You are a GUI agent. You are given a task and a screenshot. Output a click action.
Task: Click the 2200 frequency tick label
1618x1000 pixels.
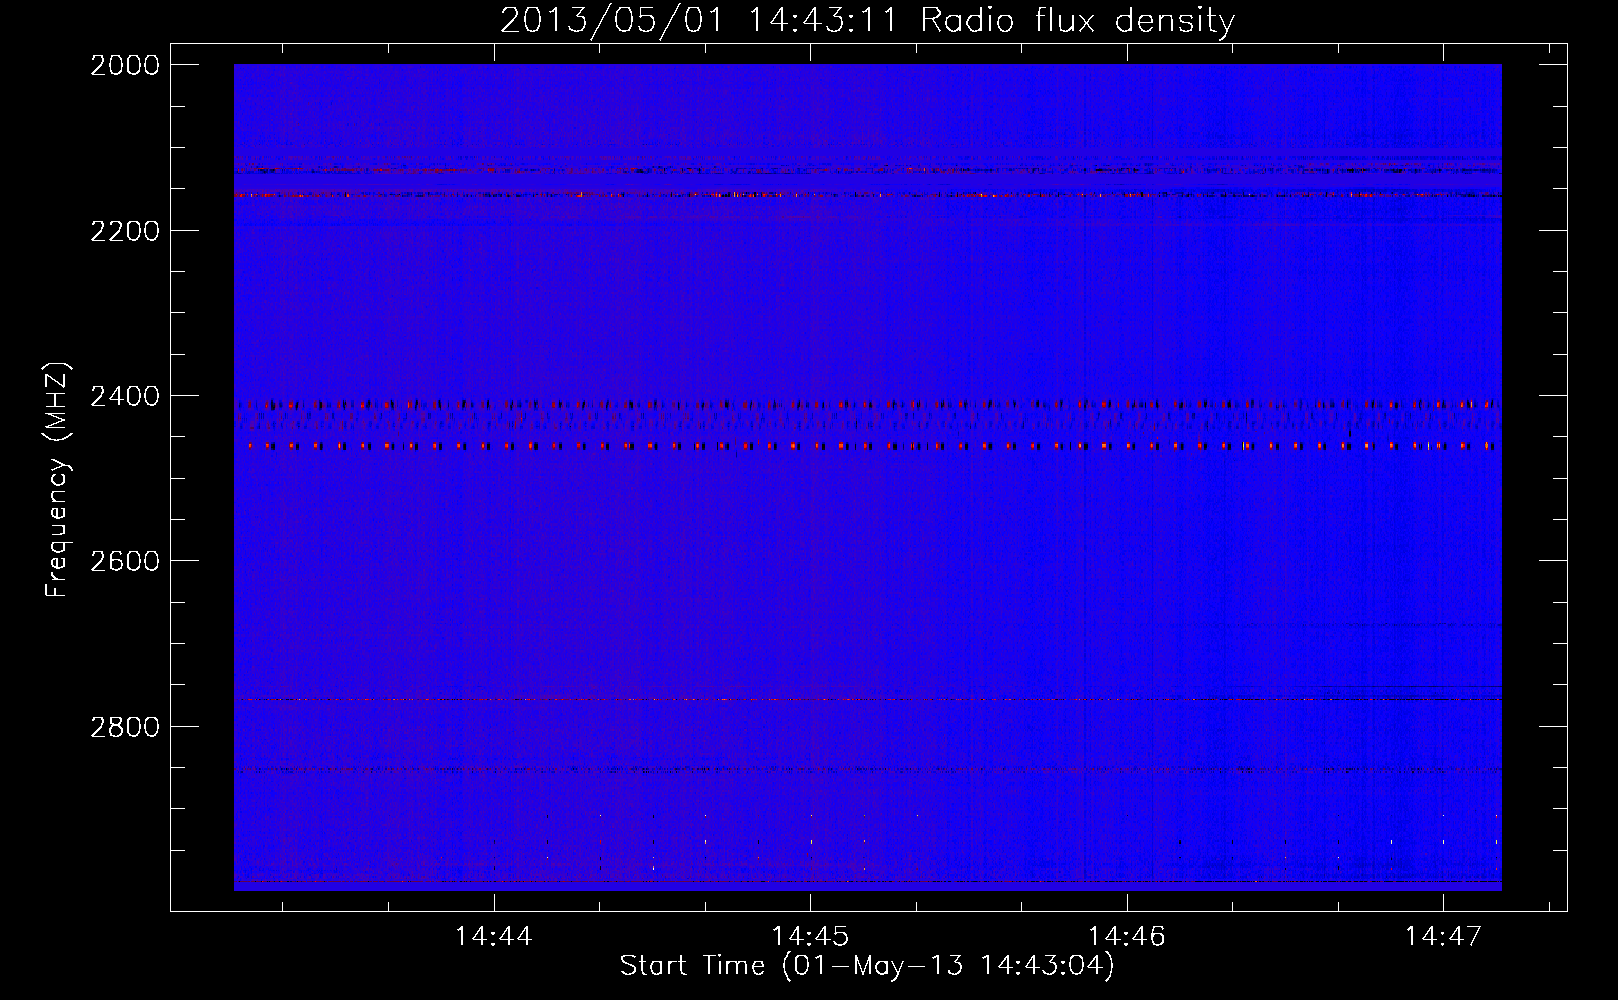point(124,231)
